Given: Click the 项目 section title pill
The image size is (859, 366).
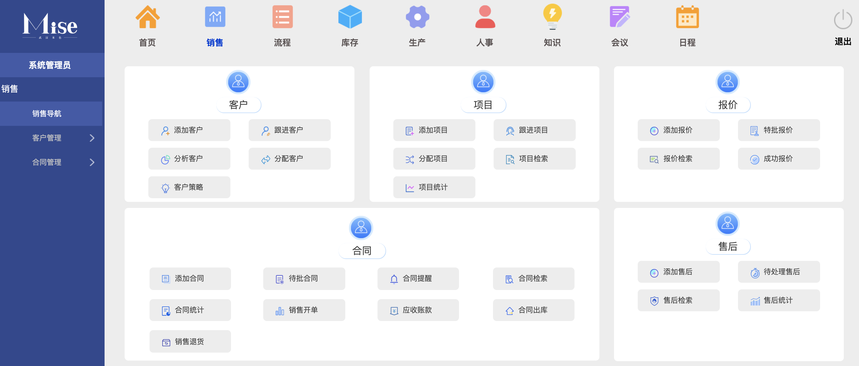Looking at the screenshot, I should coord(483,105).
